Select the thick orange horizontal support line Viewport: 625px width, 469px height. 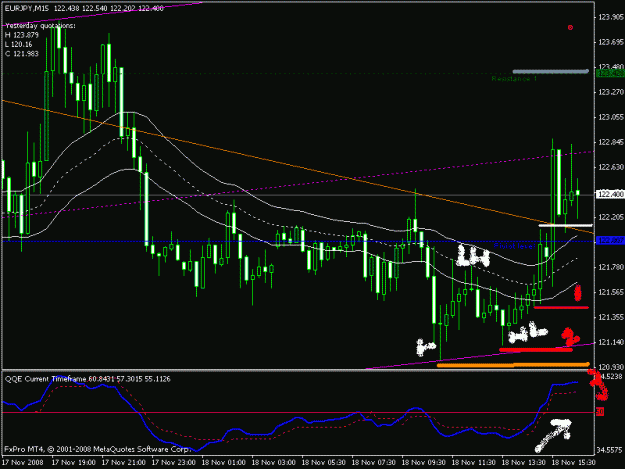(513, 365)
